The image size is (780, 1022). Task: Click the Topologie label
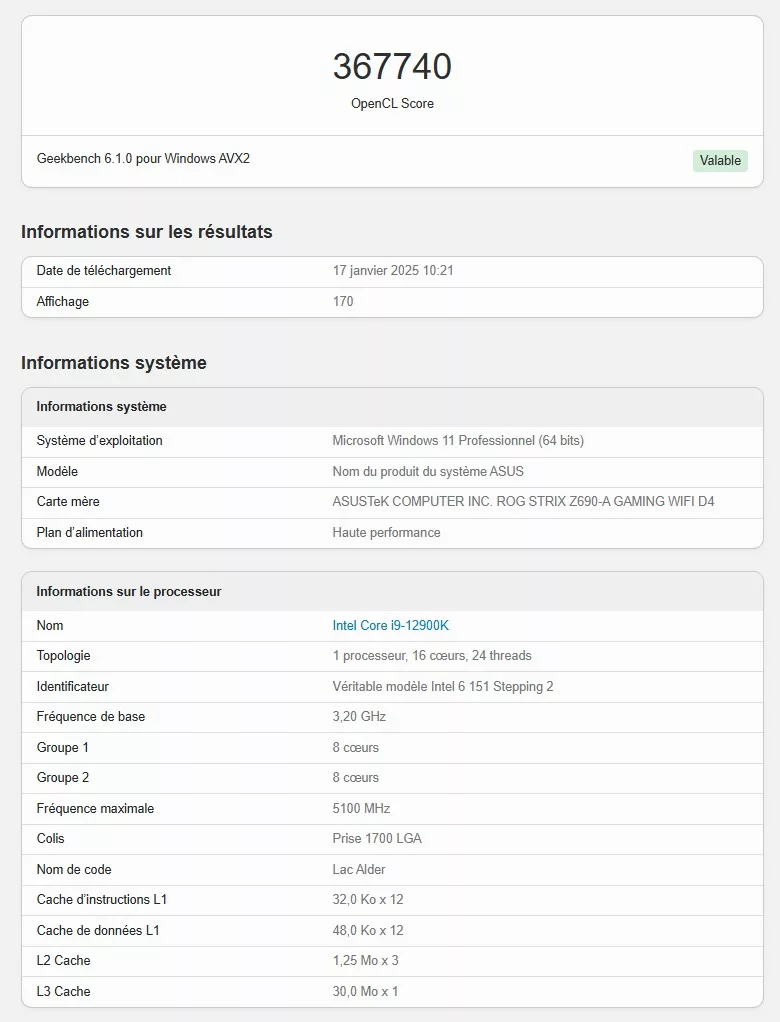pos(64,656)
